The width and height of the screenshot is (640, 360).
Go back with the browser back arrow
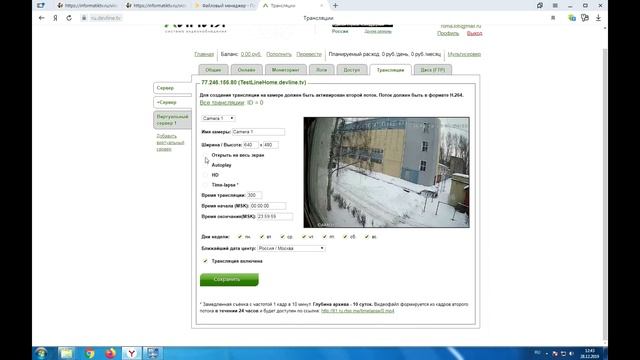pyautogui.click(x=41, y=18)
